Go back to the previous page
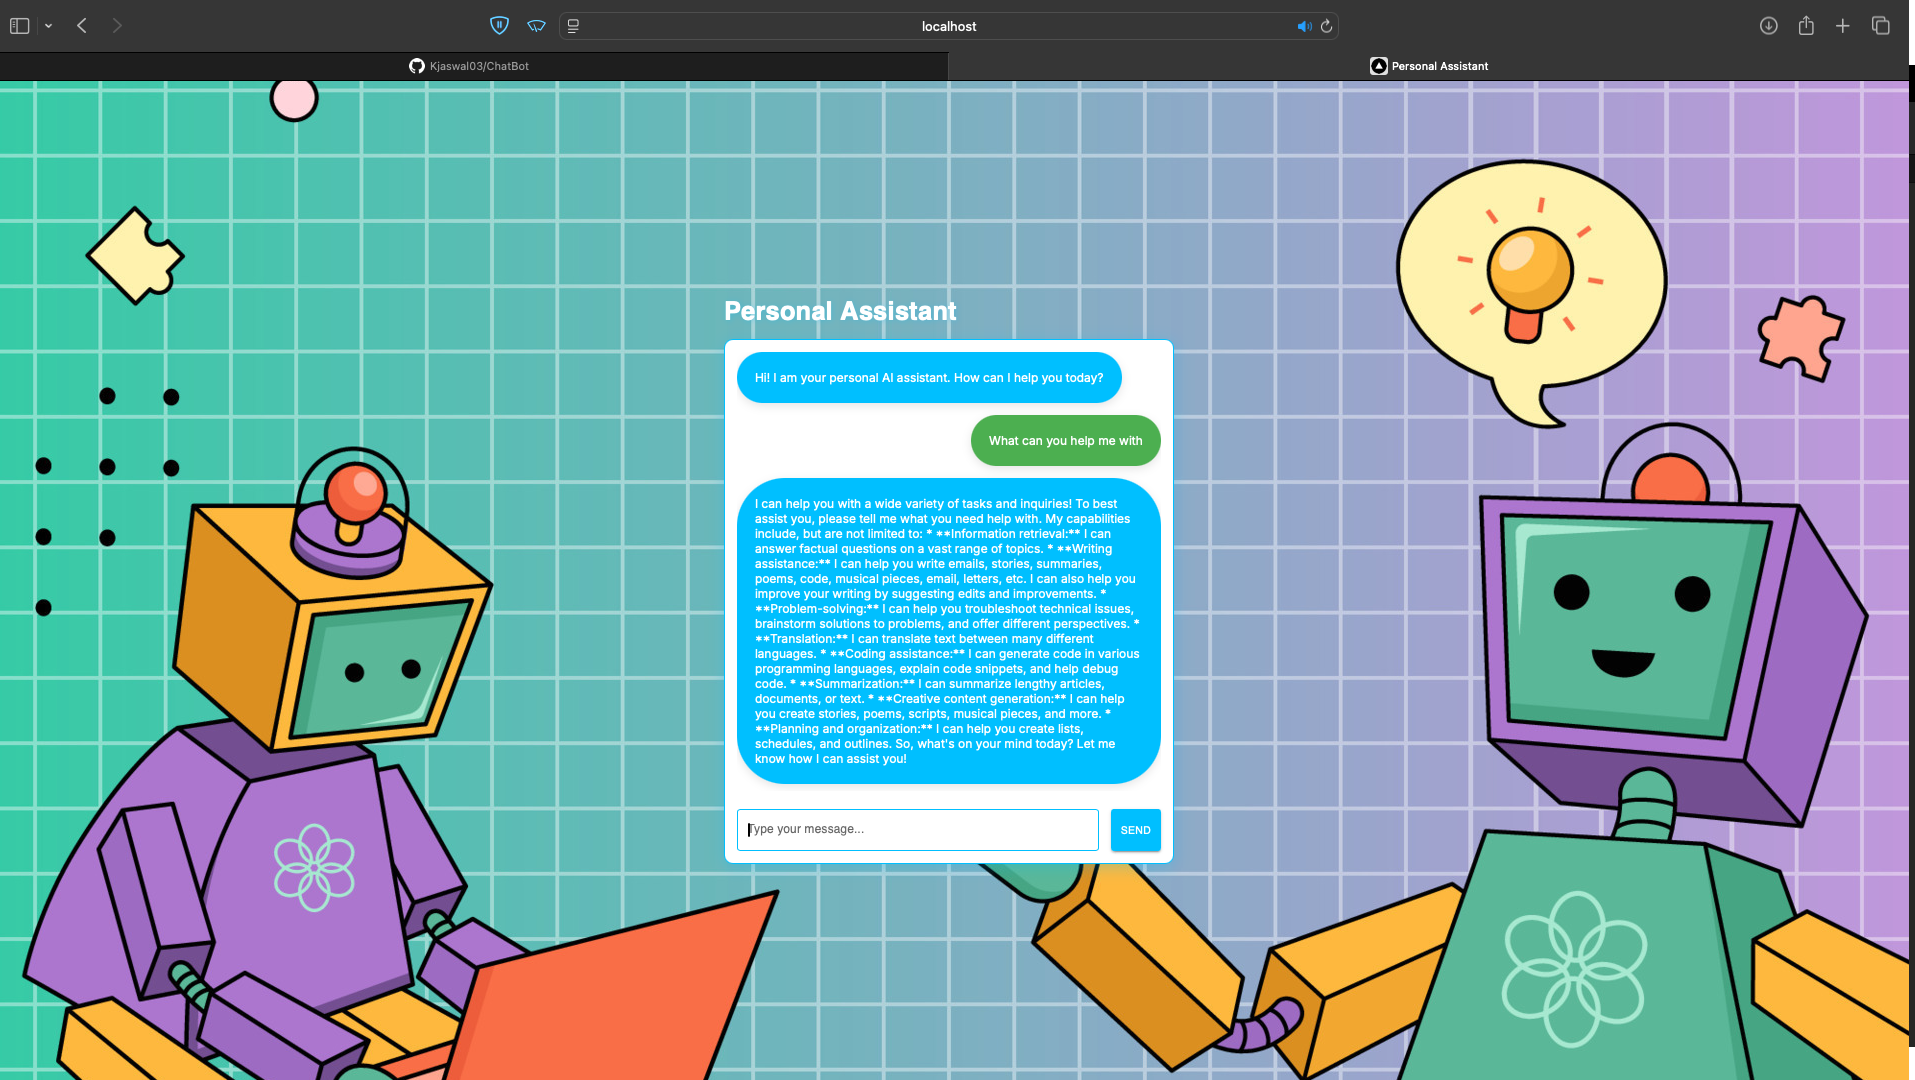This screenshot has width=1915, height=1080. tap(82, 26)
